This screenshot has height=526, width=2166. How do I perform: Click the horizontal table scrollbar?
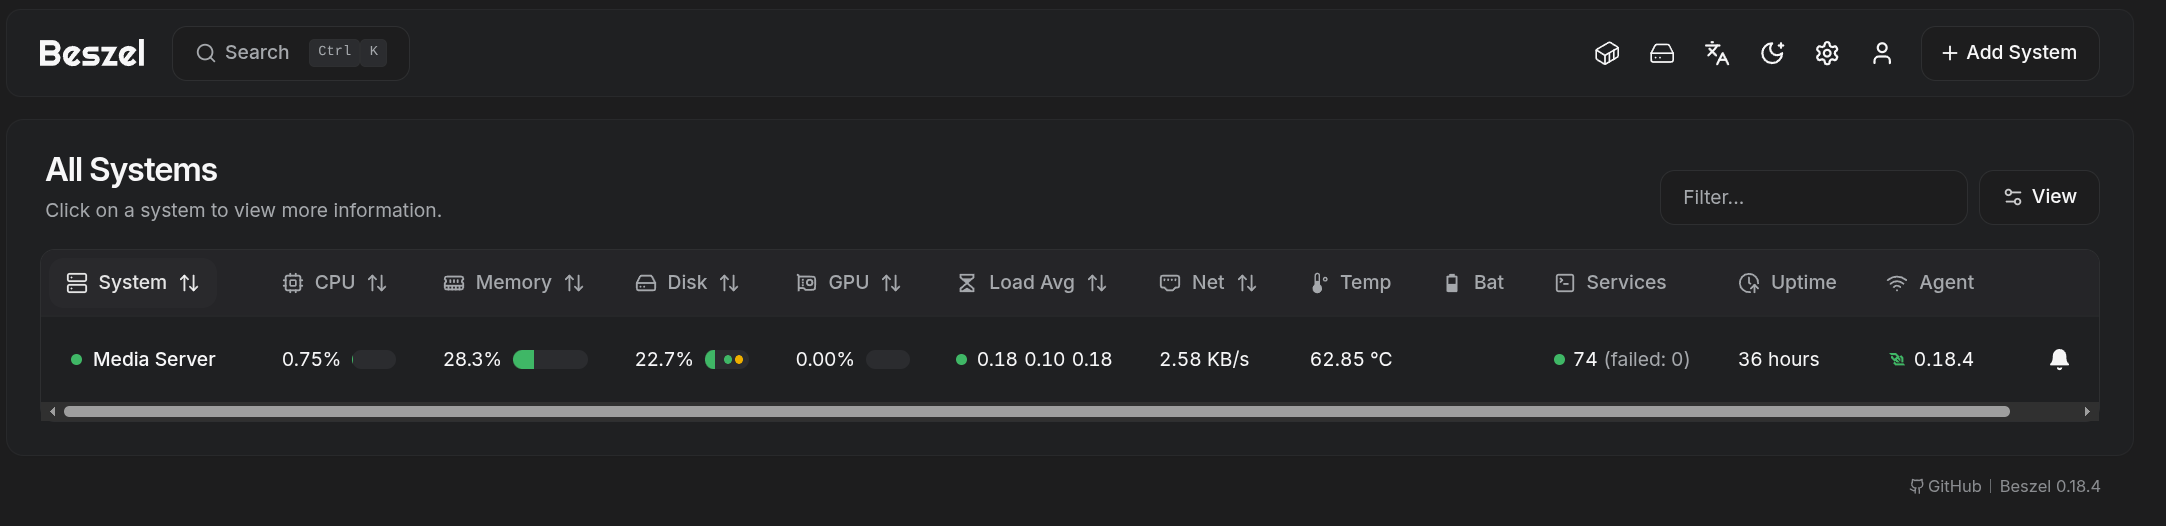point(1036,411)
